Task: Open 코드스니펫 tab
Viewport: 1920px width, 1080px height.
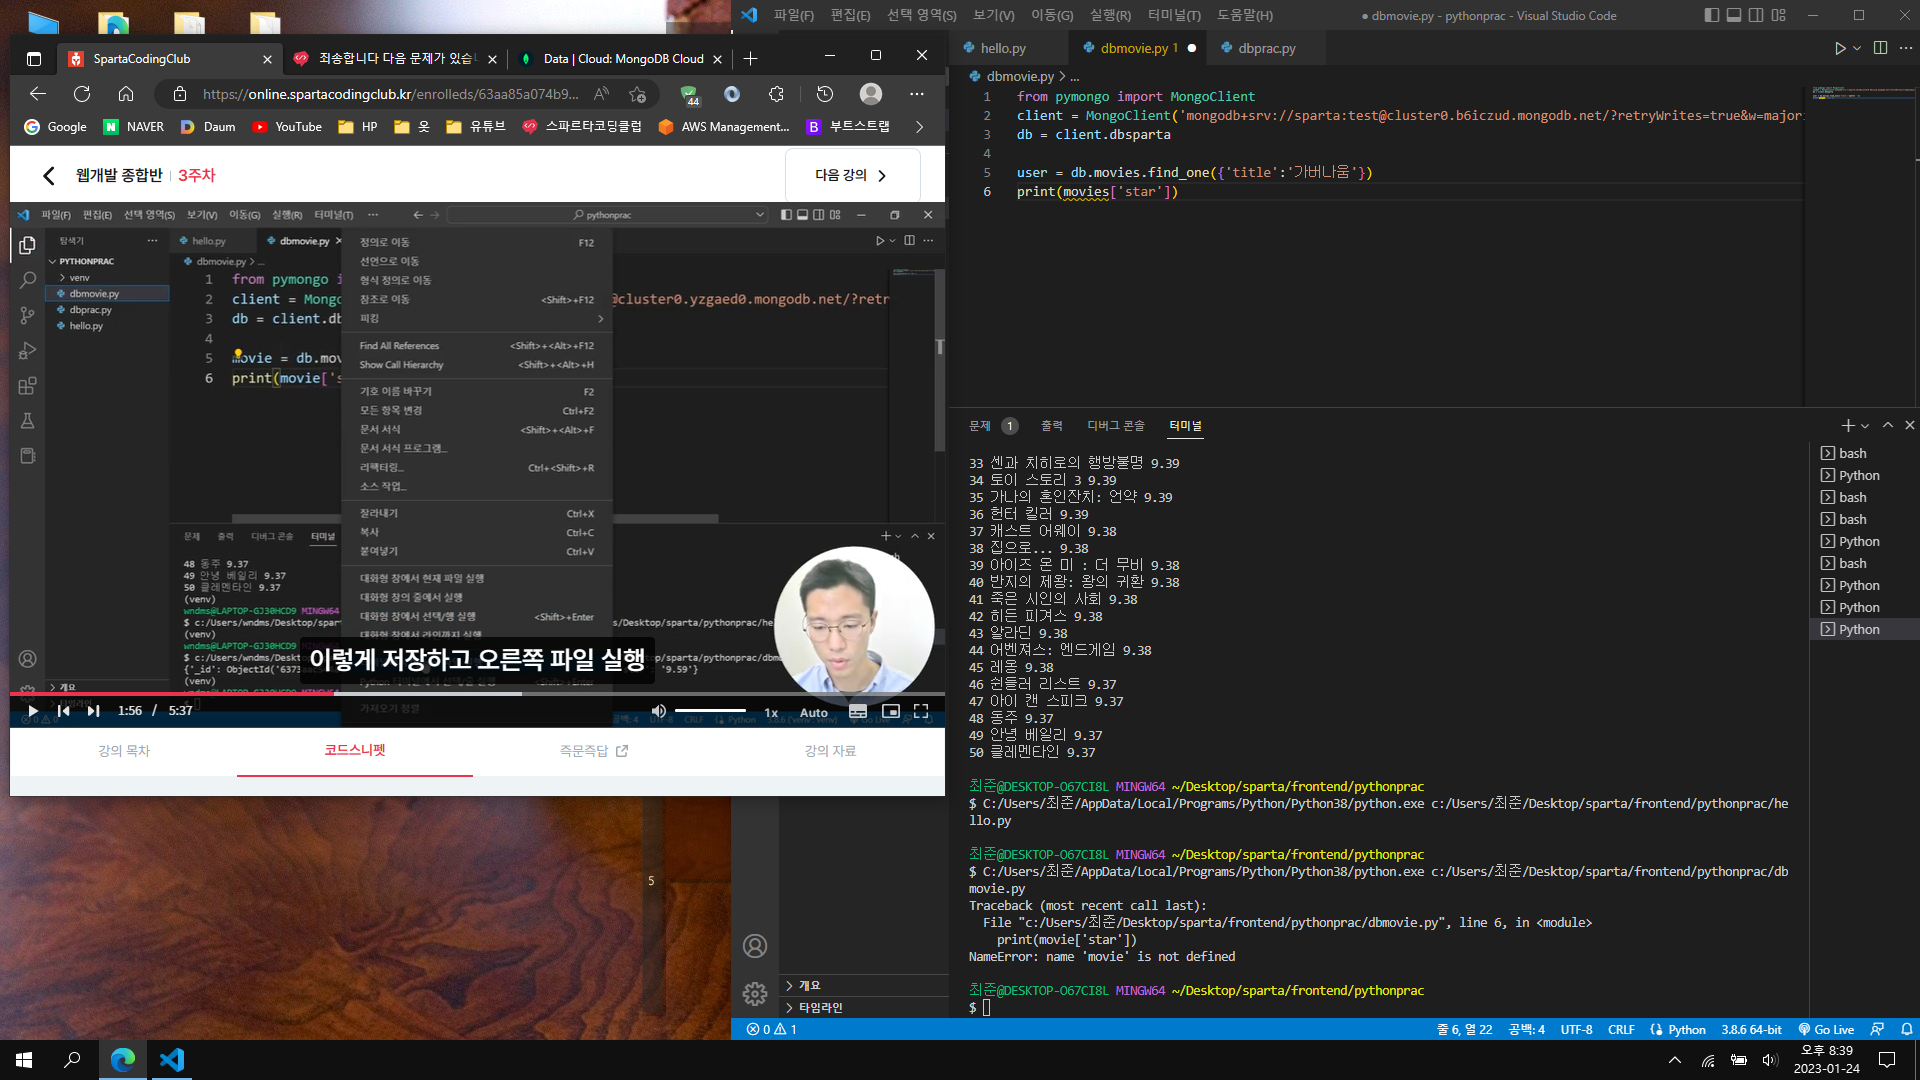Action: pyautogui.click(x=355, y=750)
